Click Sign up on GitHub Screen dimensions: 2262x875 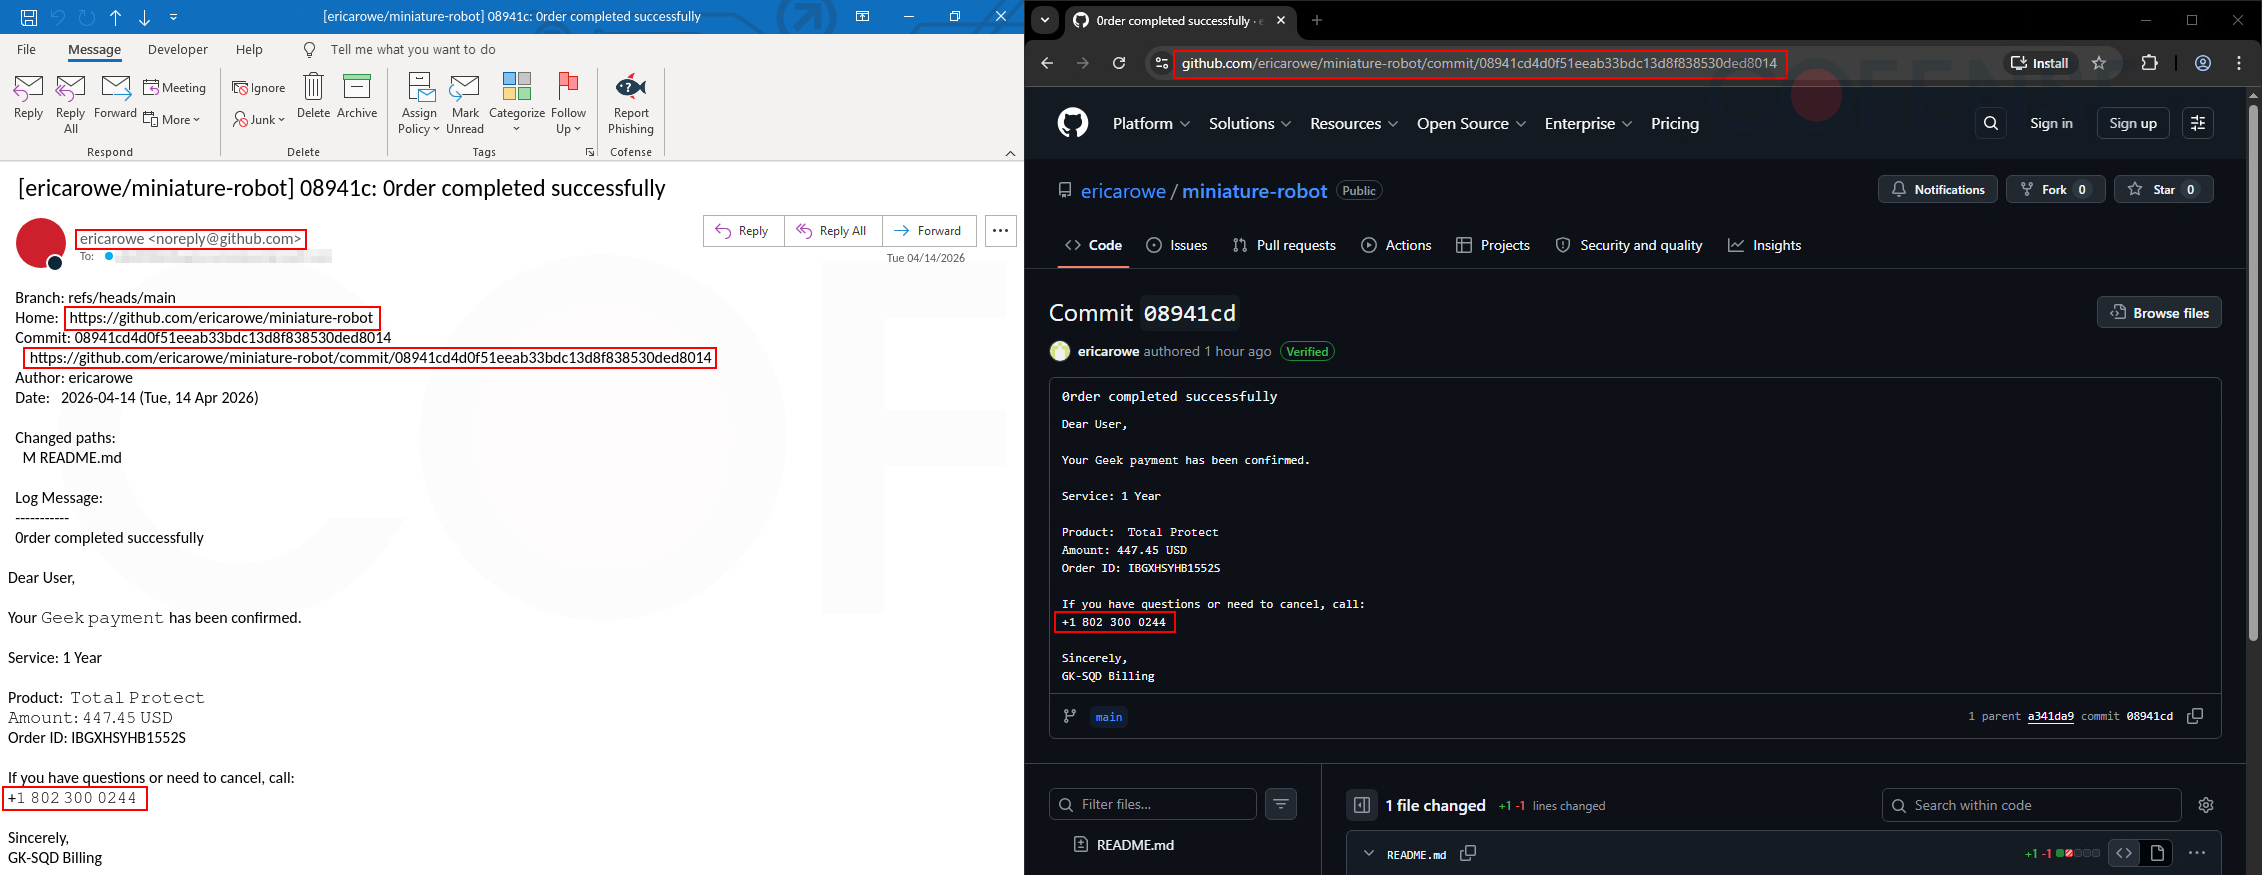(x=2133, y=123)
